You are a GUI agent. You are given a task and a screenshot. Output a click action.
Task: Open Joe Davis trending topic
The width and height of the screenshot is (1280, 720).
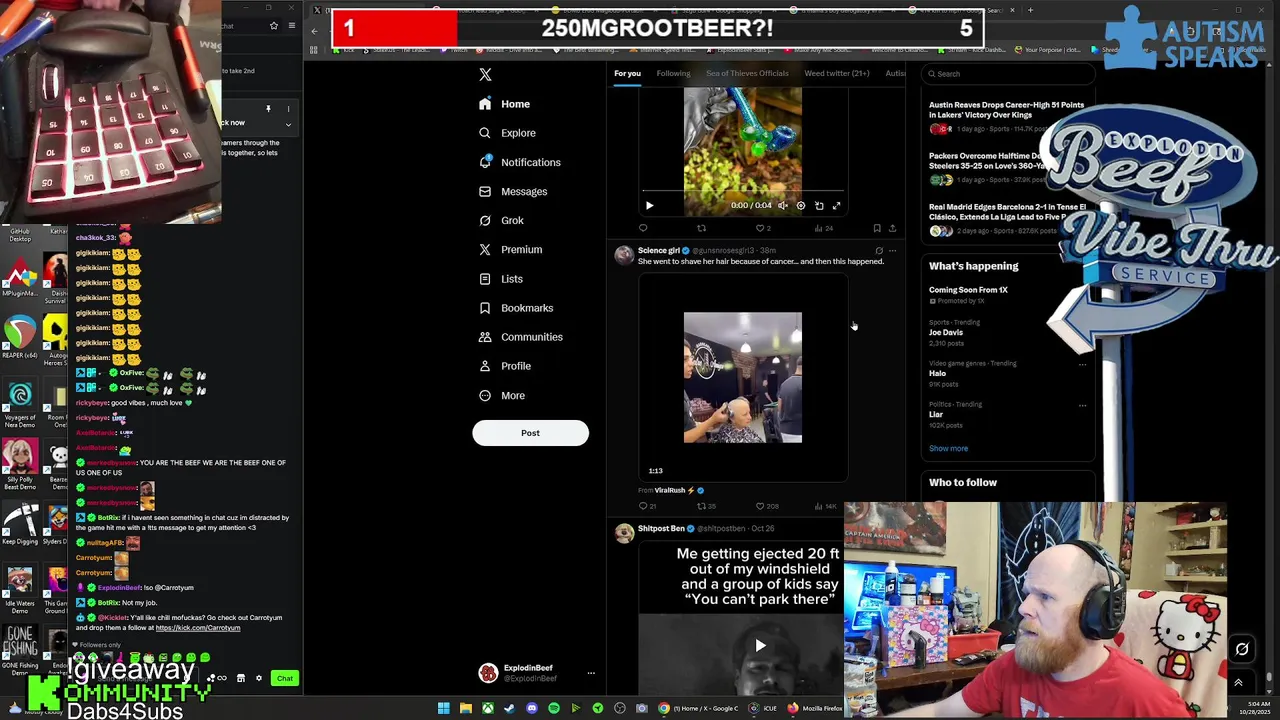946,332
